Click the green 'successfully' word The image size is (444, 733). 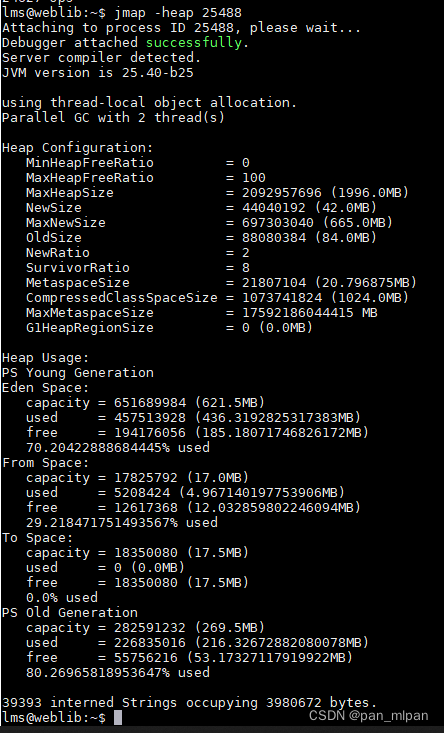pos(193,43)
